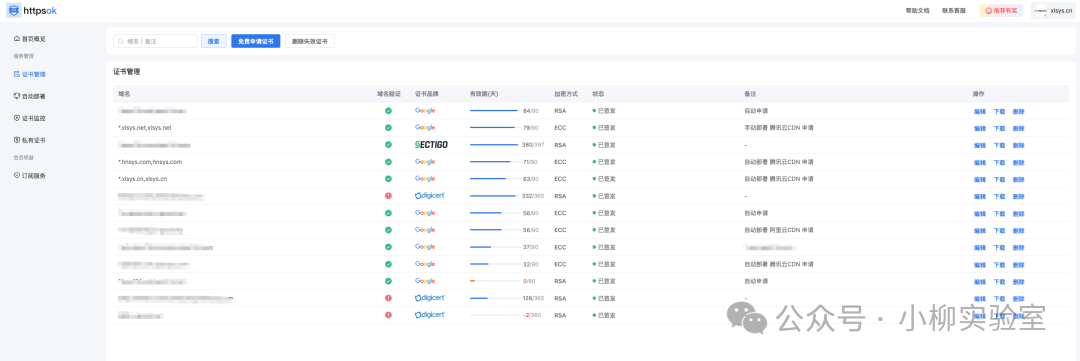Click the 证书管理 panel title
1080x361 pixels.
coord(127,71)
